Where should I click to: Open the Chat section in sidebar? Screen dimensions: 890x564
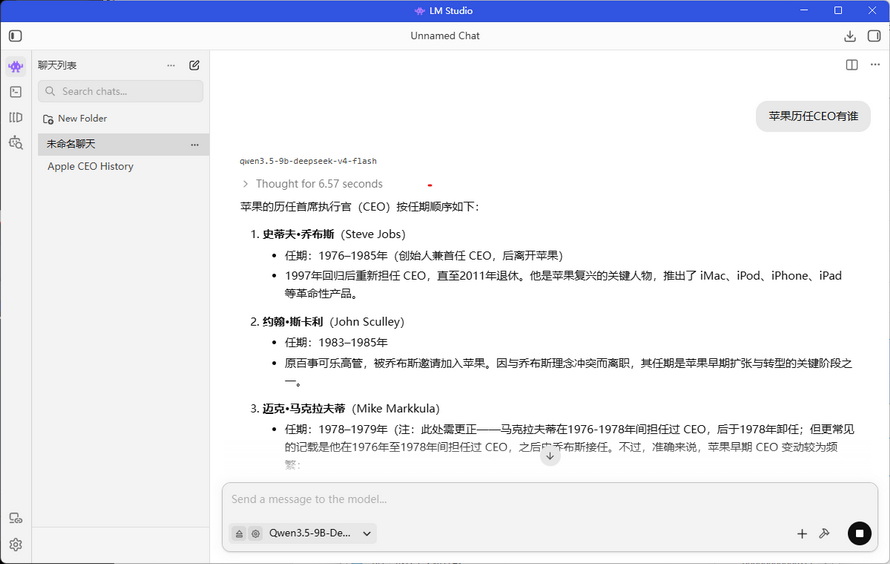click(16, 66)
